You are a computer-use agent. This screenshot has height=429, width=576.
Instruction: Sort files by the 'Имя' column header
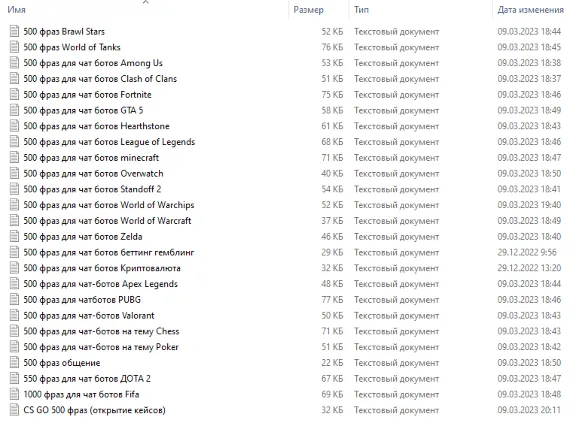pos(17,10)
